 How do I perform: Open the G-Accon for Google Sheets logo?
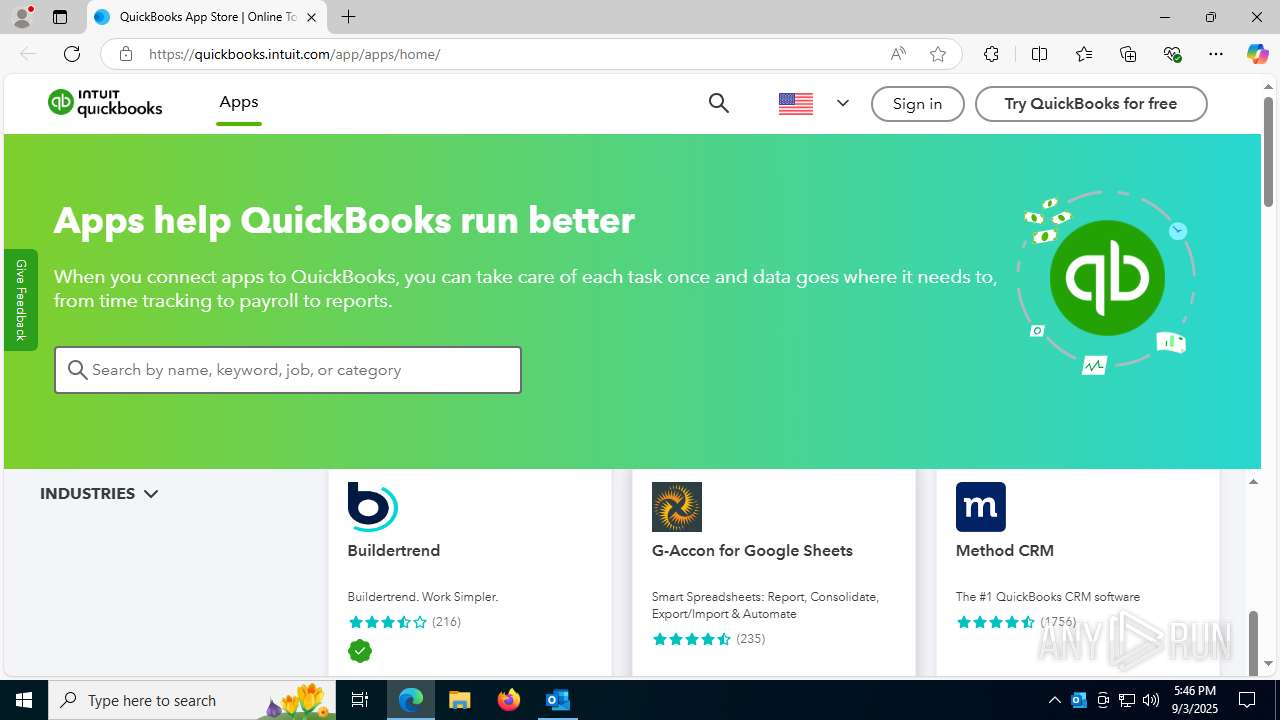tap(677, 507)
